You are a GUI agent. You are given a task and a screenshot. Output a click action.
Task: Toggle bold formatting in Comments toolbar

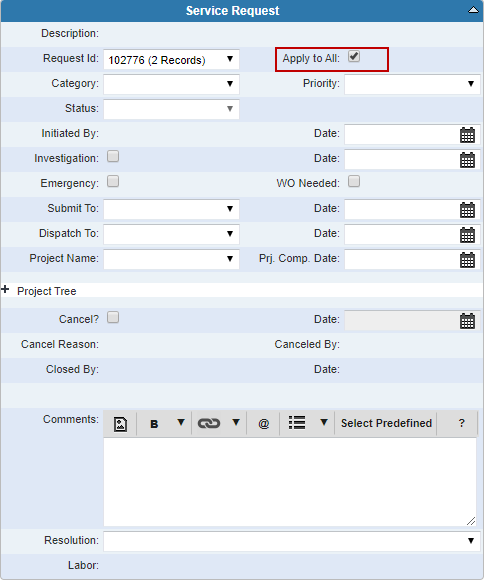tap(154, 424)
